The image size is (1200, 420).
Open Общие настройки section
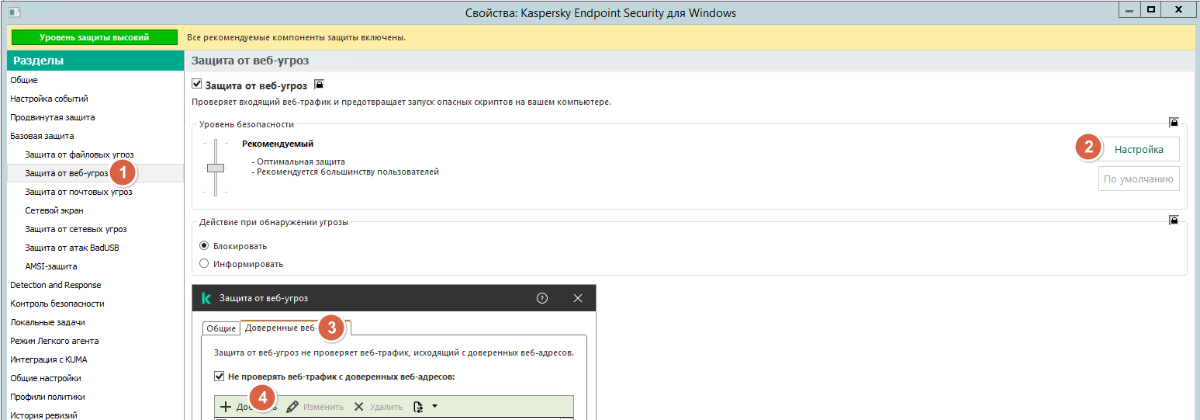(x=46, y=378)
